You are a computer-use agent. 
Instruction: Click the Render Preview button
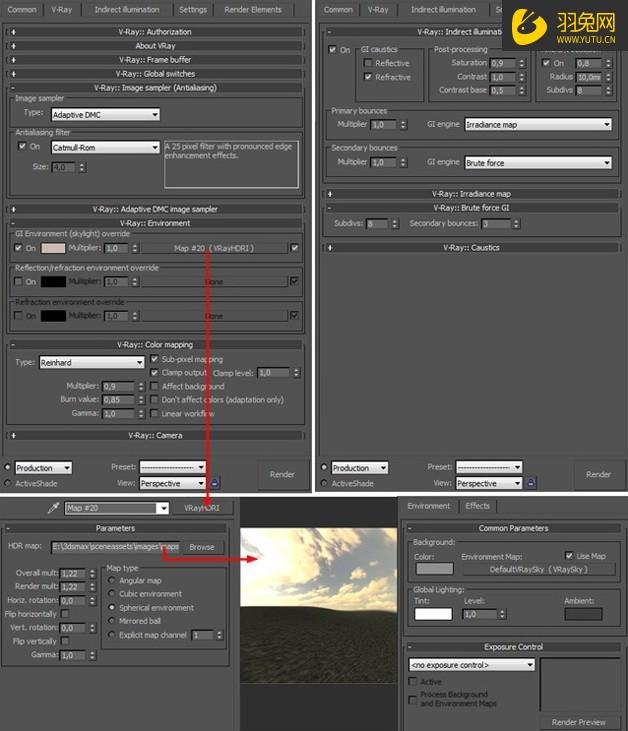pos(579,722)
